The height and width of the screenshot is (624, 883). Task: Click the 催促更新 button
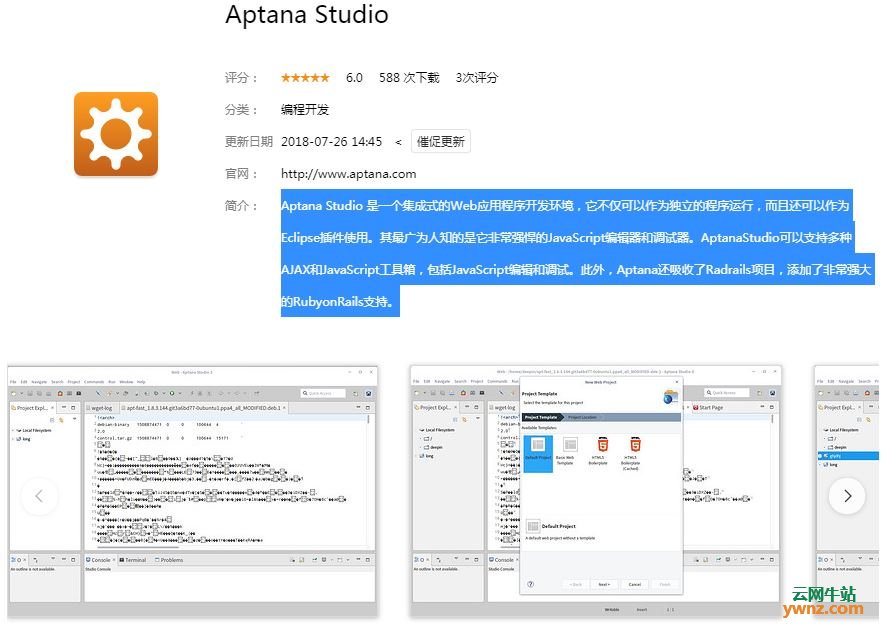coord(440,141)
